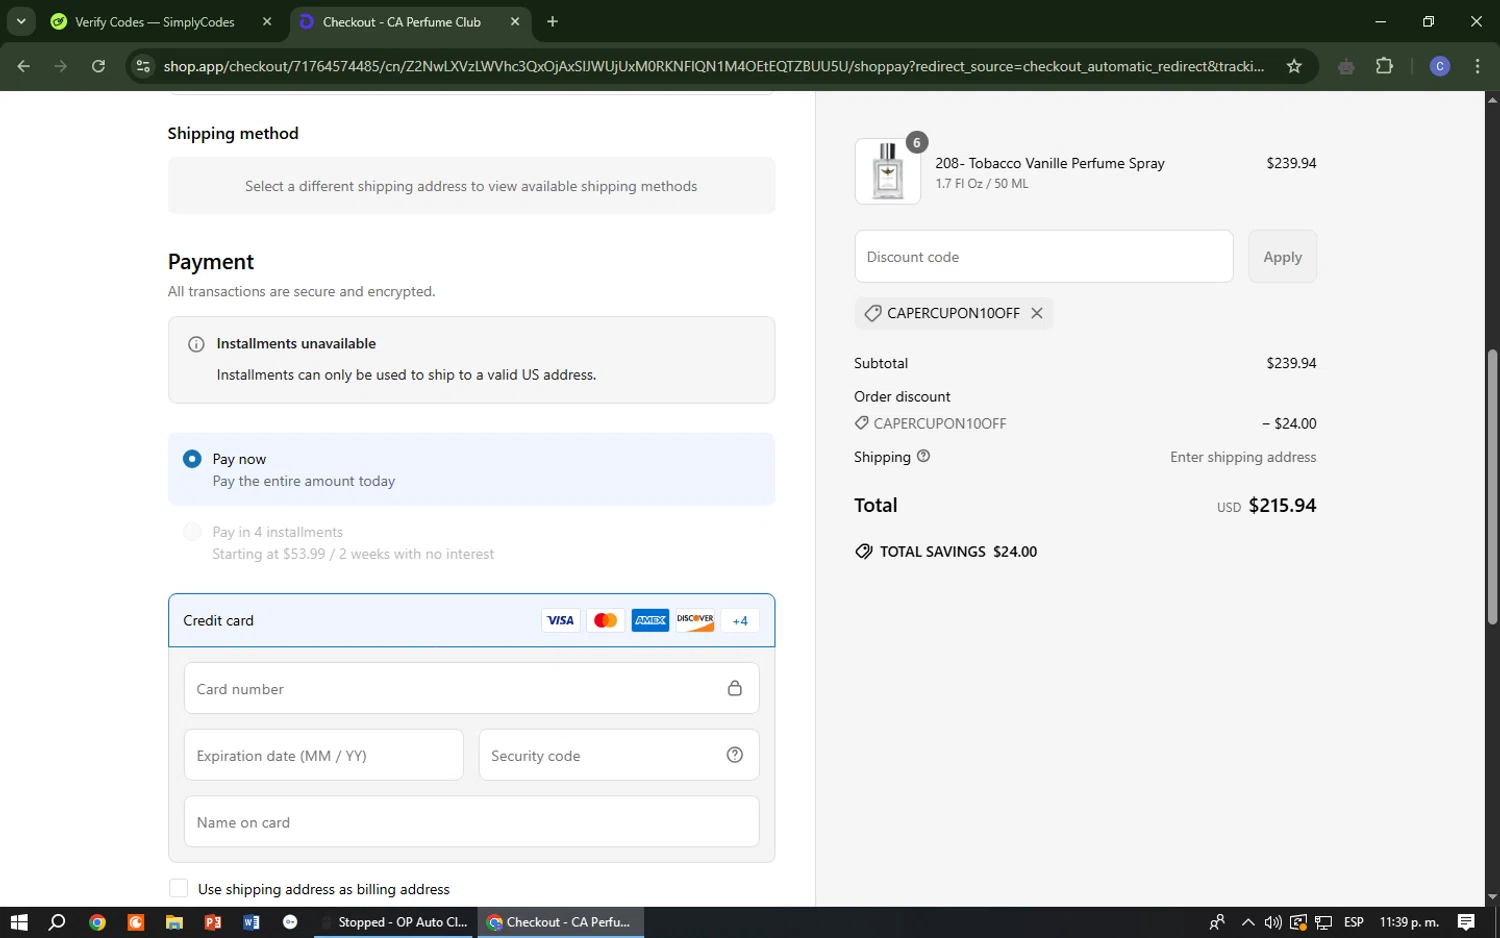This screenshot has height=938, width=1500.
Task: Click the volume speaker tray icon
Action: click(x=1272, y=922)
